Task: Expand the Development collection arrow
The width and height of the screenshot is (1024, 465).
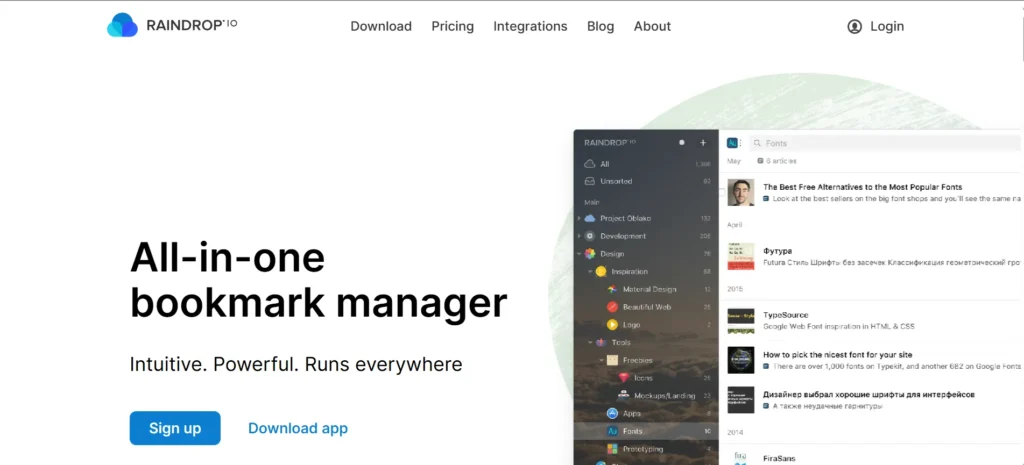Action: pyautogui.click(x=579, y=236)
